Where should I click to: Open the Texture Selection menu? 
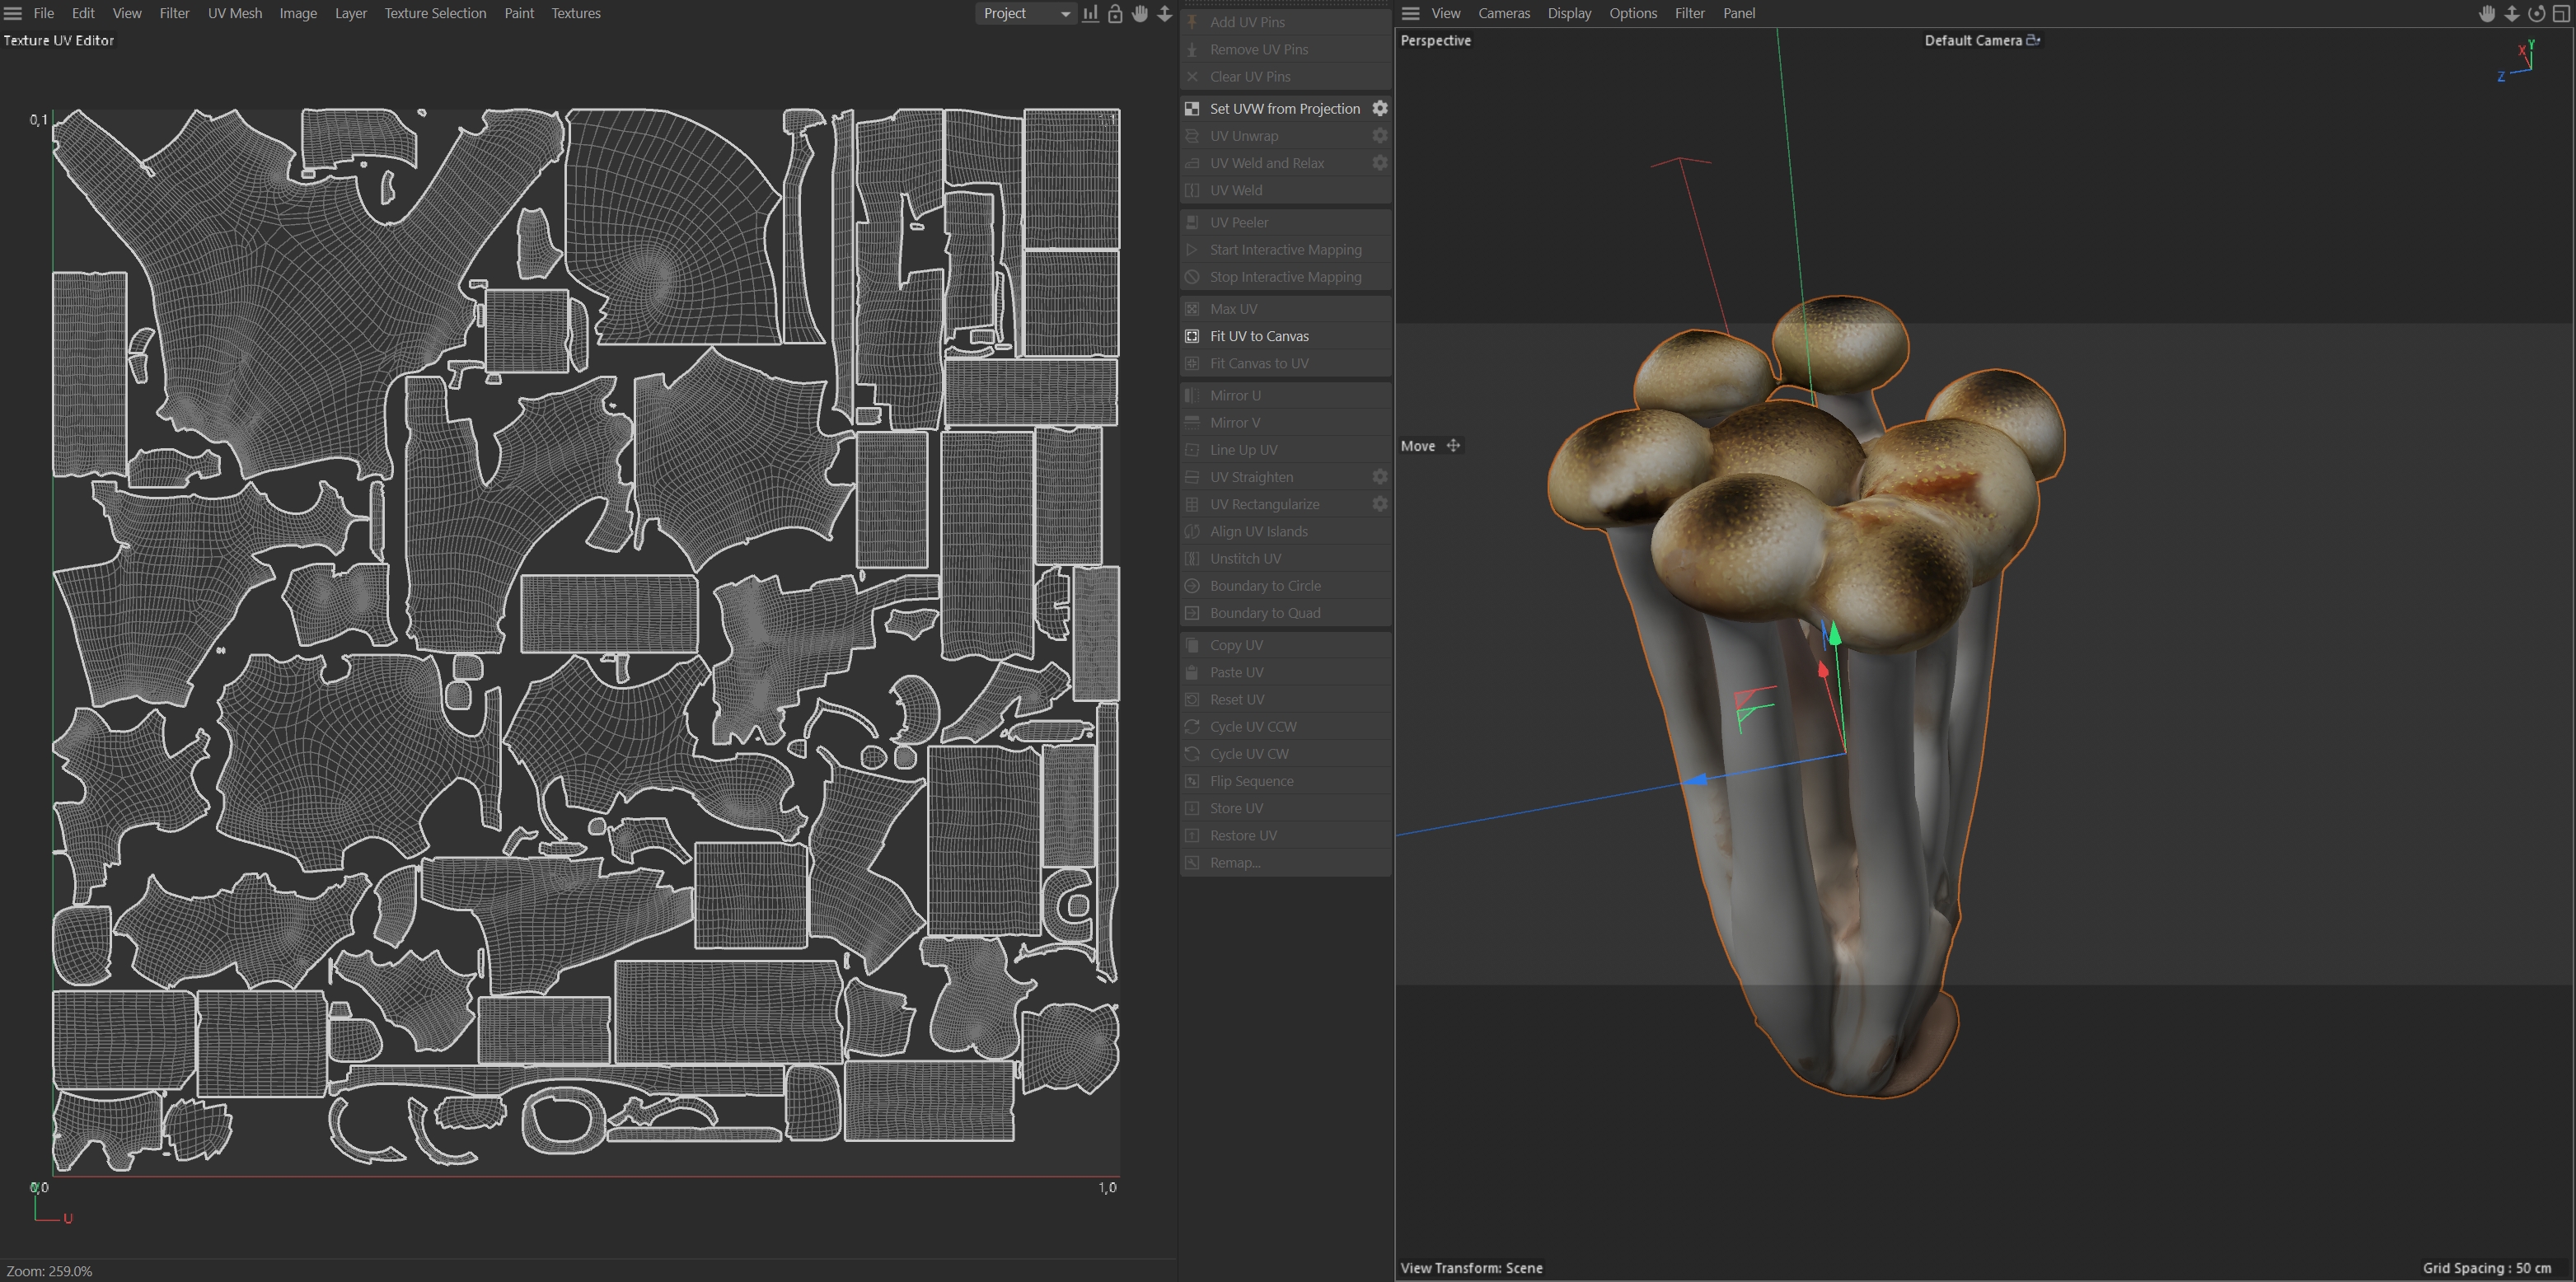[435, 13]
